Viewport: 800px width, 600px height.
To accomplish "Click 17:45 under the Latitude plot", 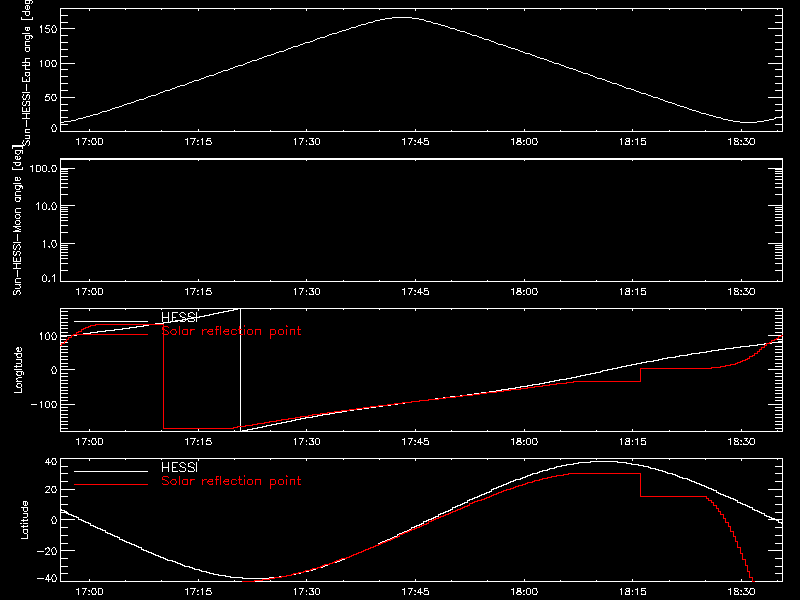I will 415,592.
